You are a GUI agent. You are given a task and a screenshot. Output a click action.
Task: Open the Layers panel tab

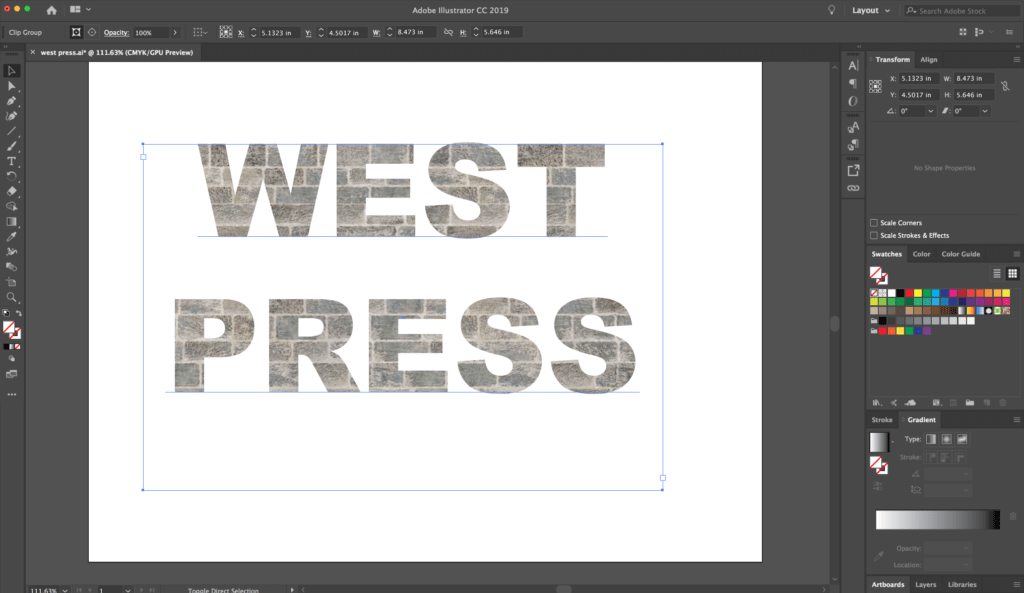pyautogui.click(x=925, y=584)
